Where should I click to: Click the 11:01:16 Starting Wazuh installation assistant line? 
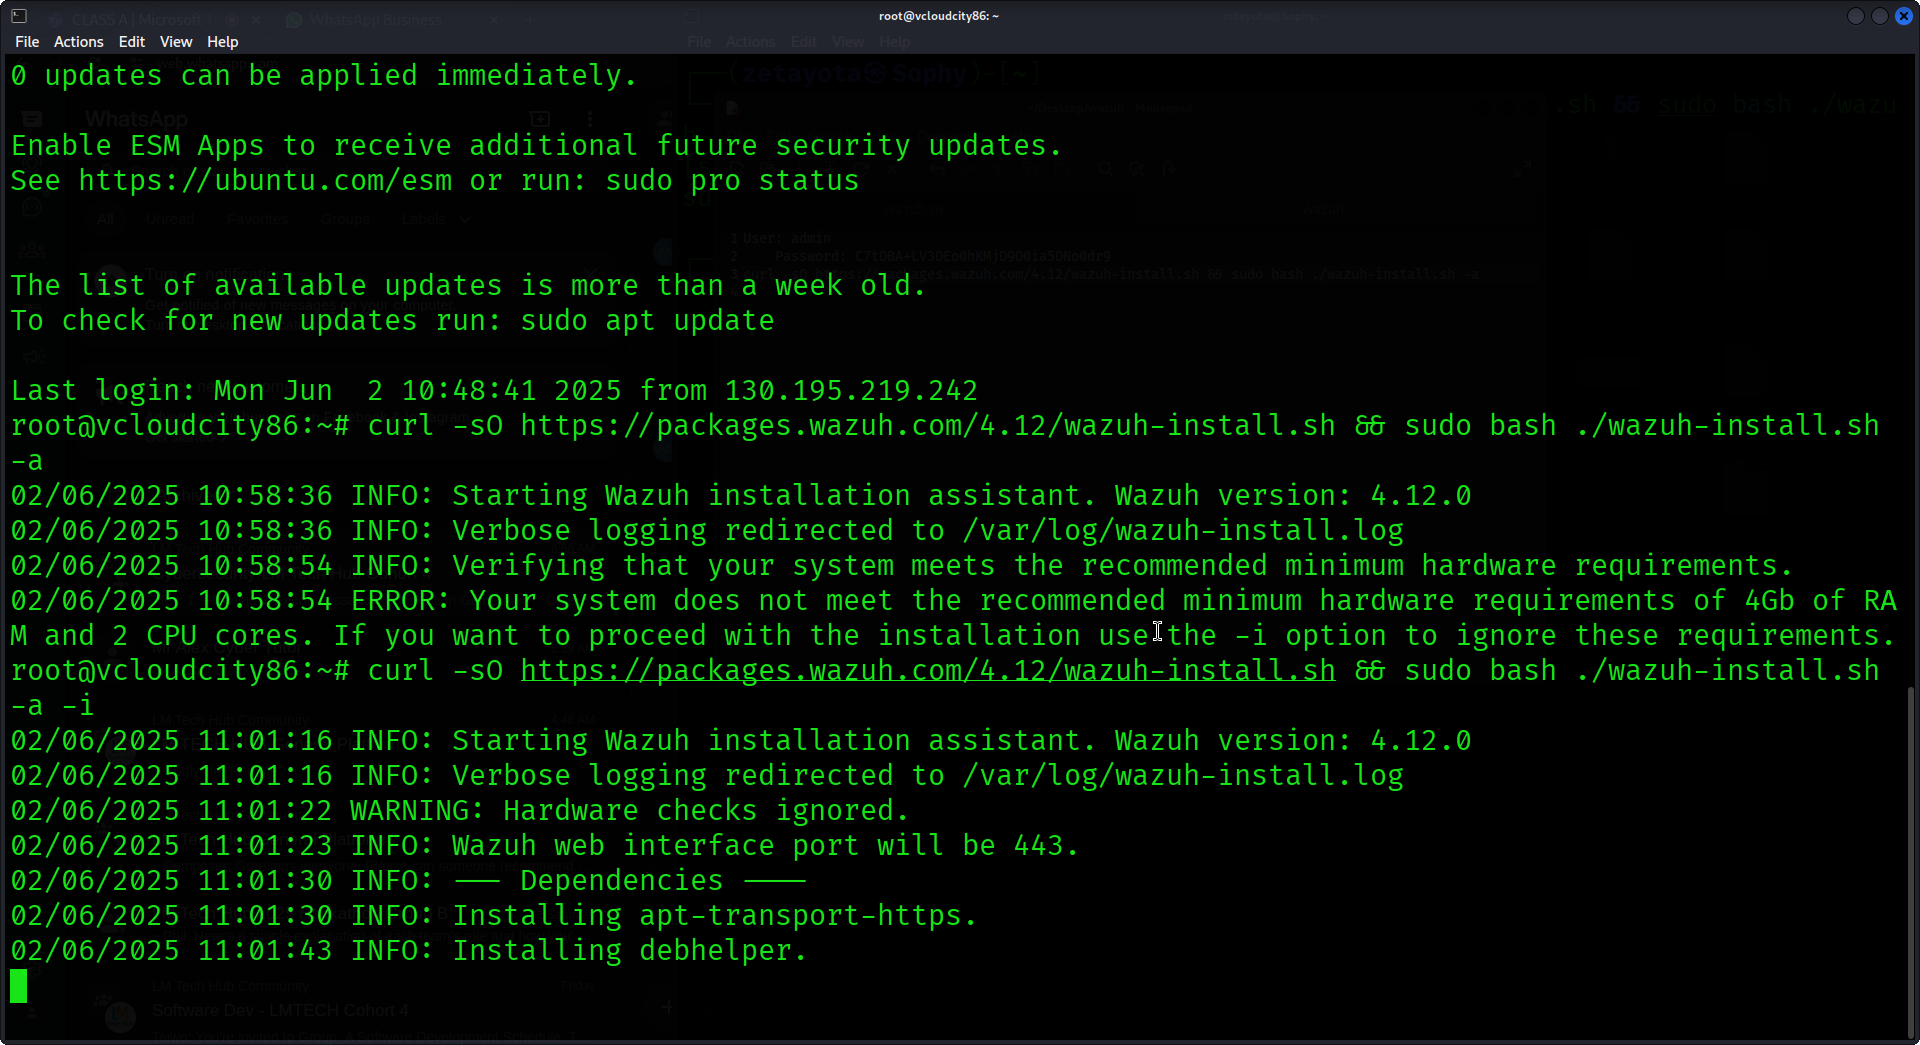point(741,741)
